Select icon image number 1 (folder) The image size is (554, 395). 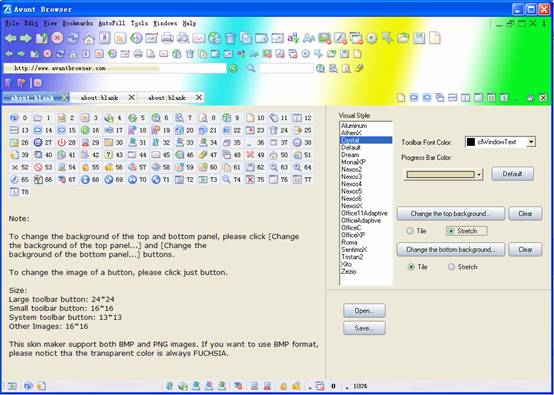coord(38,118)
